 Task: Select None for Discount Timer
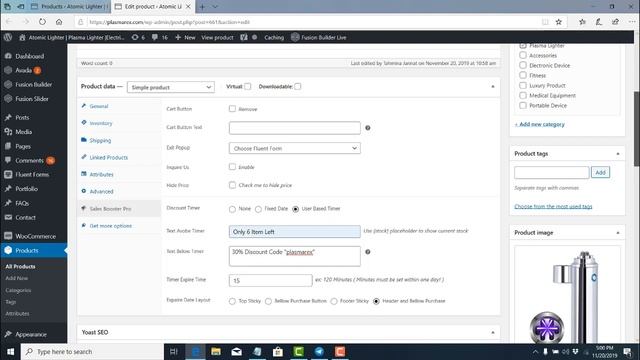[232, 209]
